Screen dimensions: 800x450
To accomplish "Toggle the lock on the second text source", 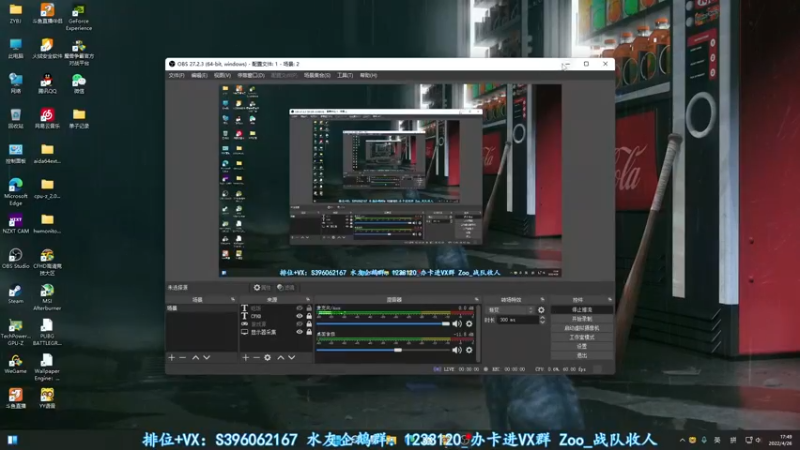I will click(309, 316).
